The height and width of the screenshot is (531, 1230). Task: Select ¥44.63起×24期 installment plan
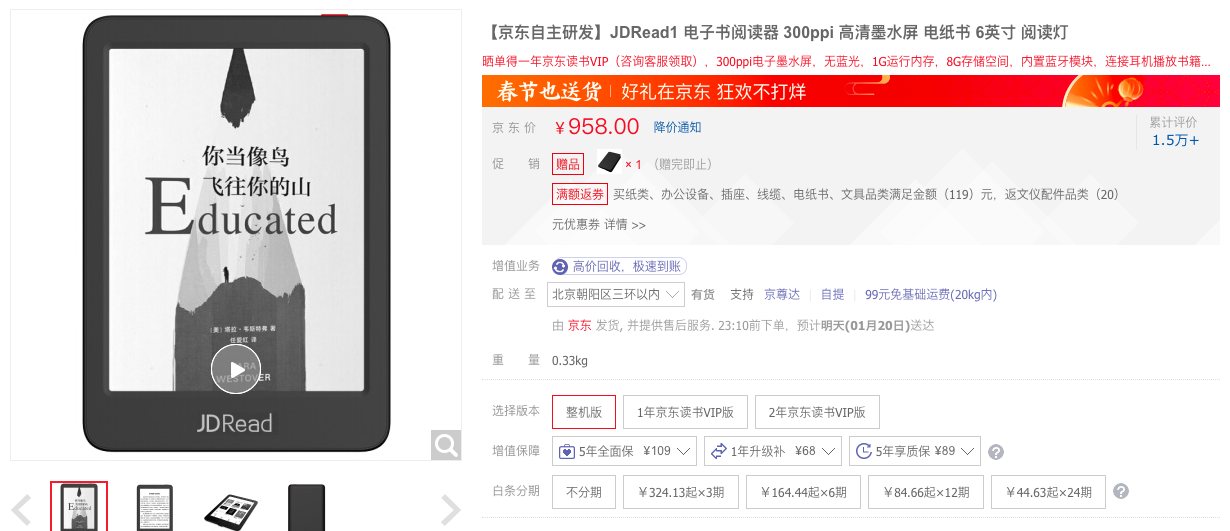(x=1048, y=491)
